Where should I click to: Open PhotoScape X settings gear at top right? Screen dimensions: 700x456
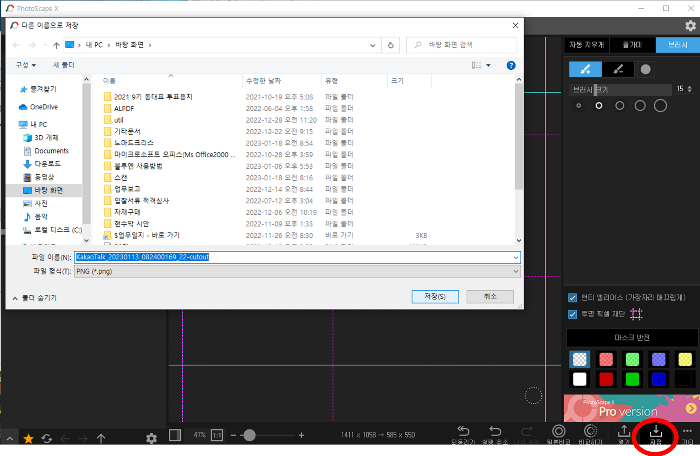tap(690, 26)
